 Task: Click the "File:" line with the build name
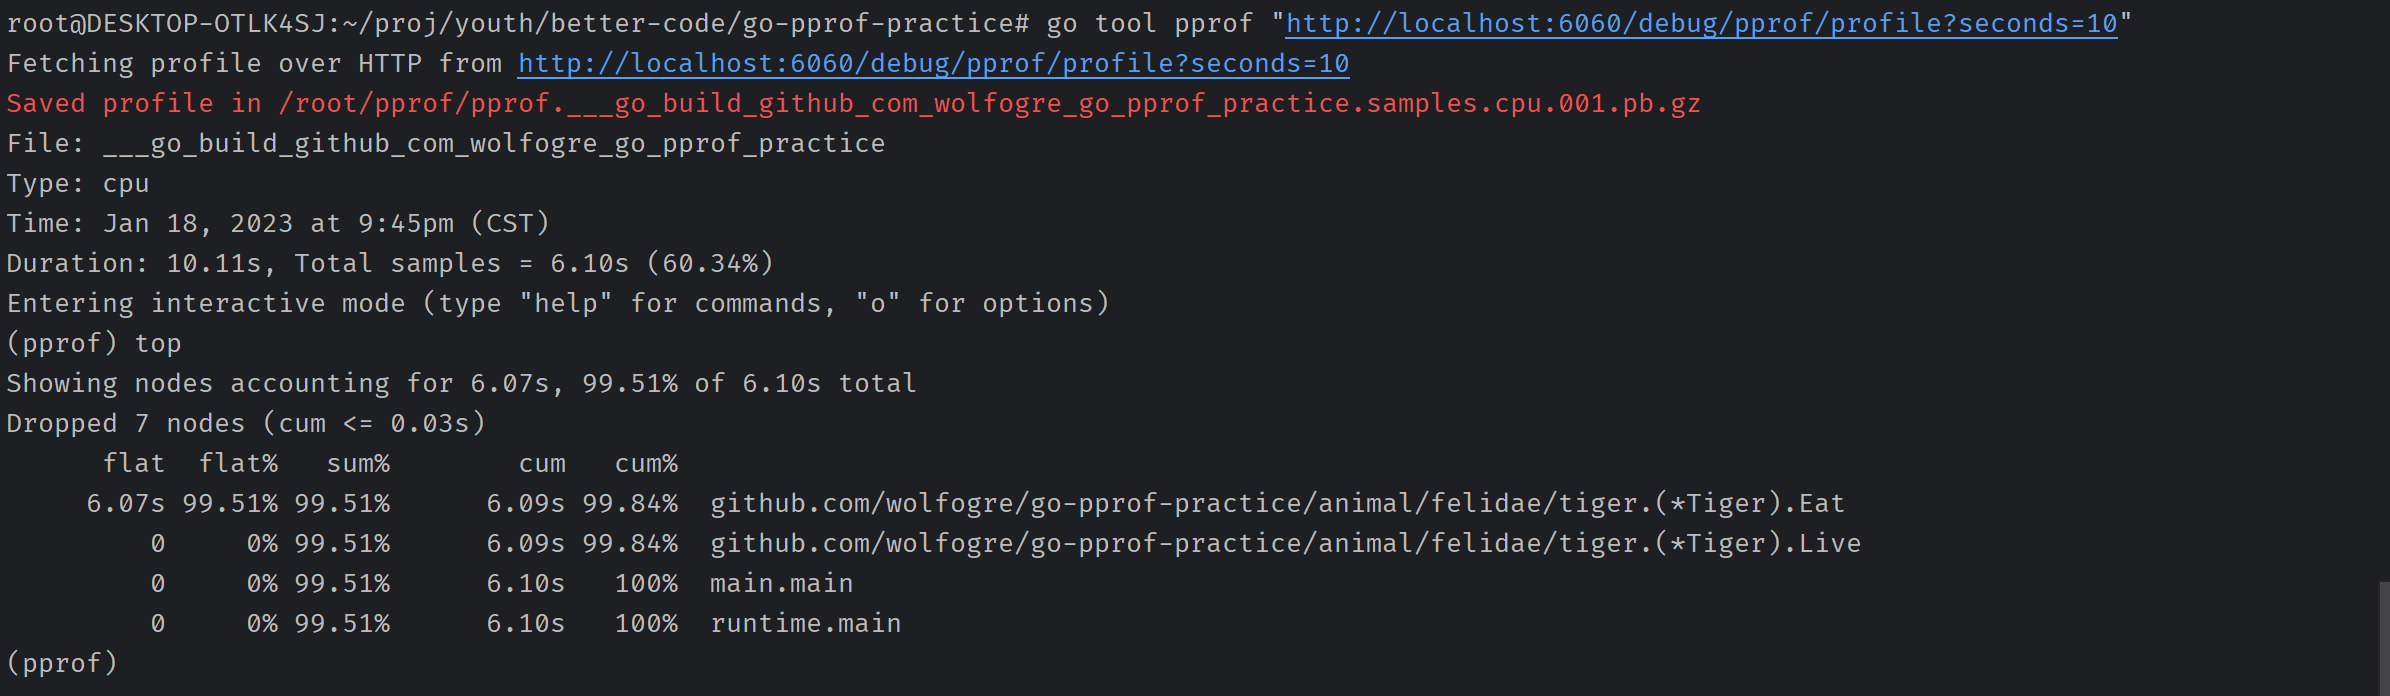[445, 143]
